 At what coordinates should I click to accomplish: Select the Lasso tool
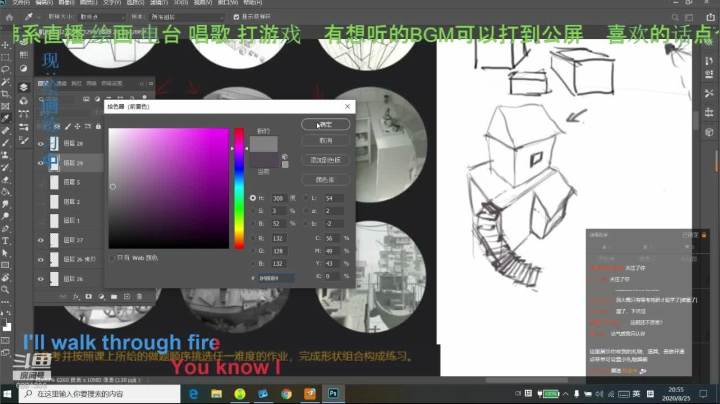pyautogui.click(x=6, y=69)
